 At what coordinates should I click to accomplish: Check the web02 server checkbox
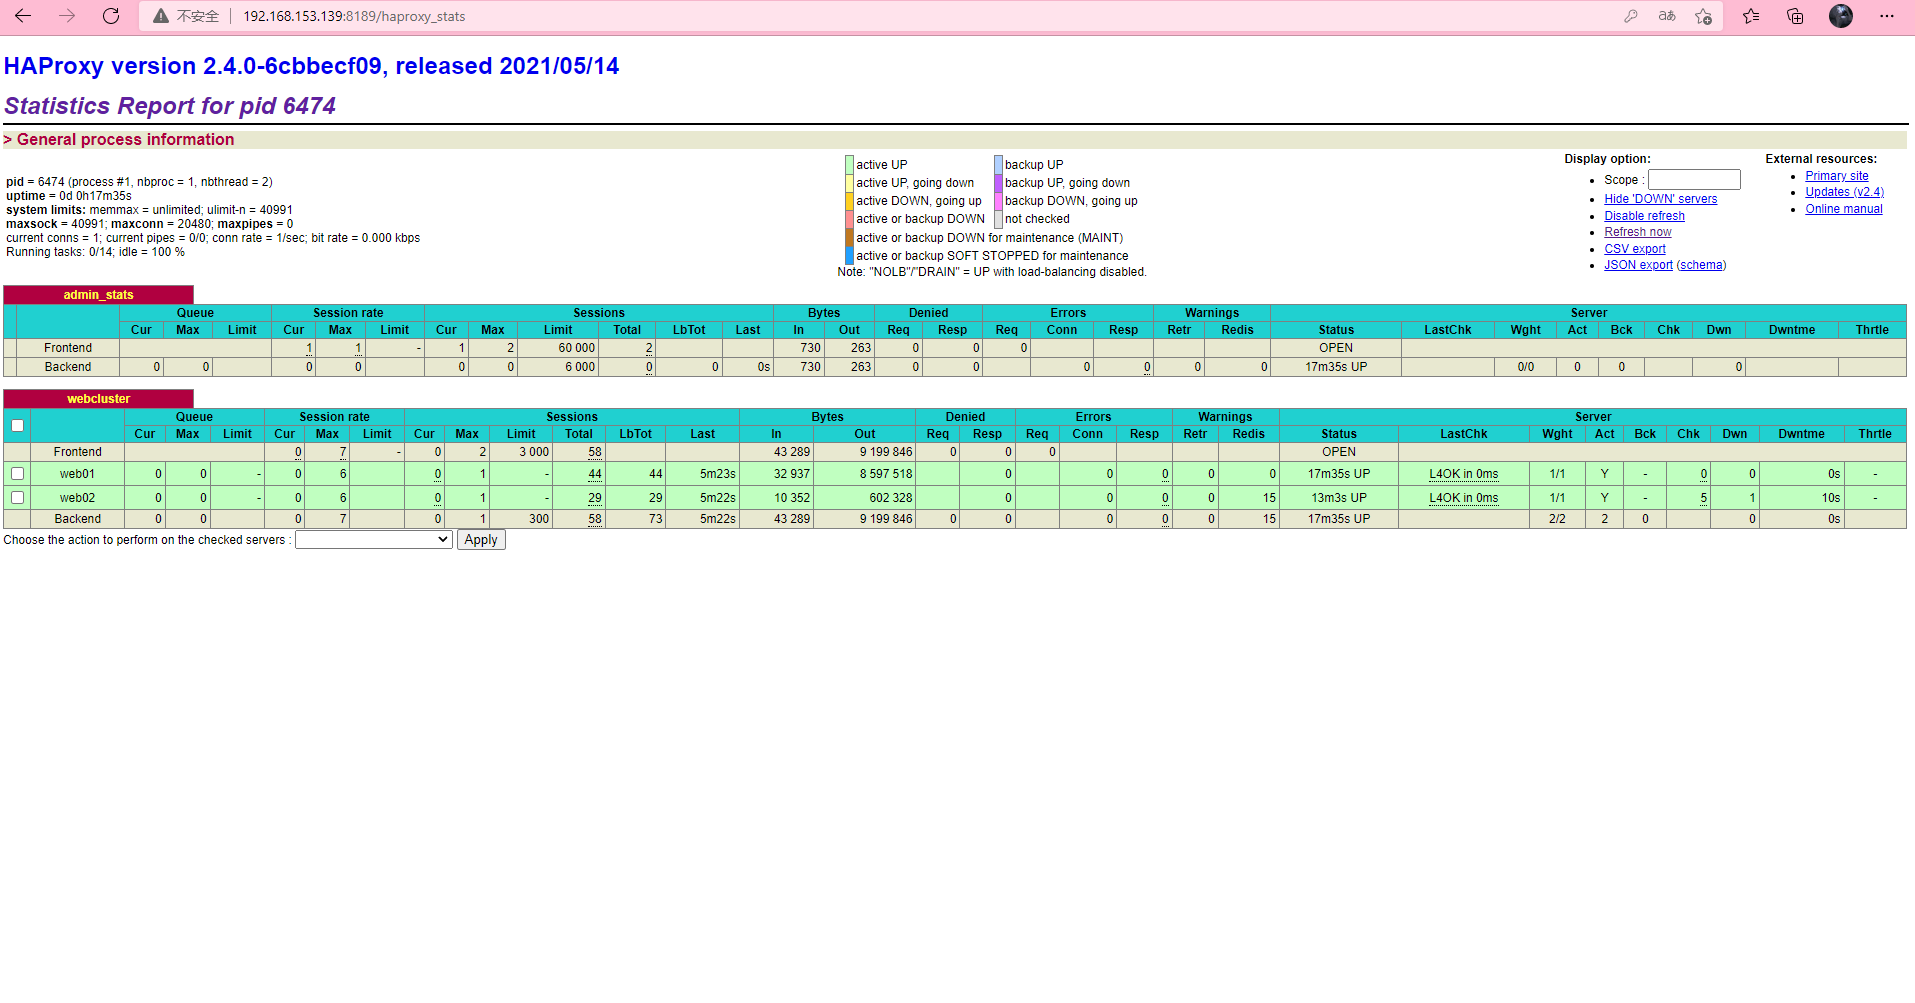tap(17, 497)
